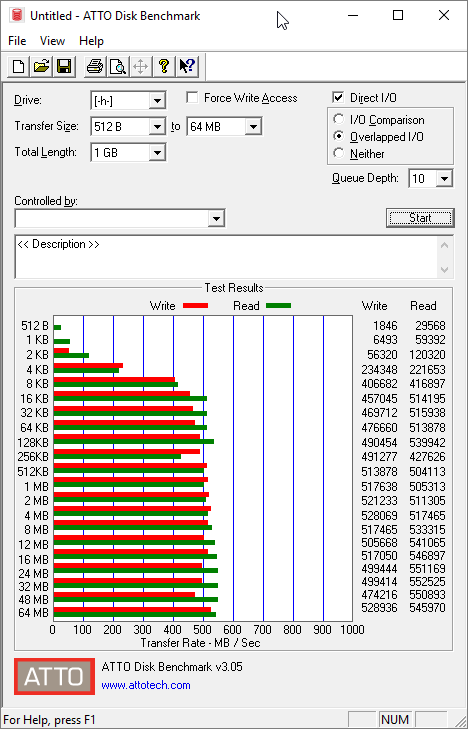Open the File menu
Image resolution: width=468 pixels, height=729 pixels.
tap(17, 41)
